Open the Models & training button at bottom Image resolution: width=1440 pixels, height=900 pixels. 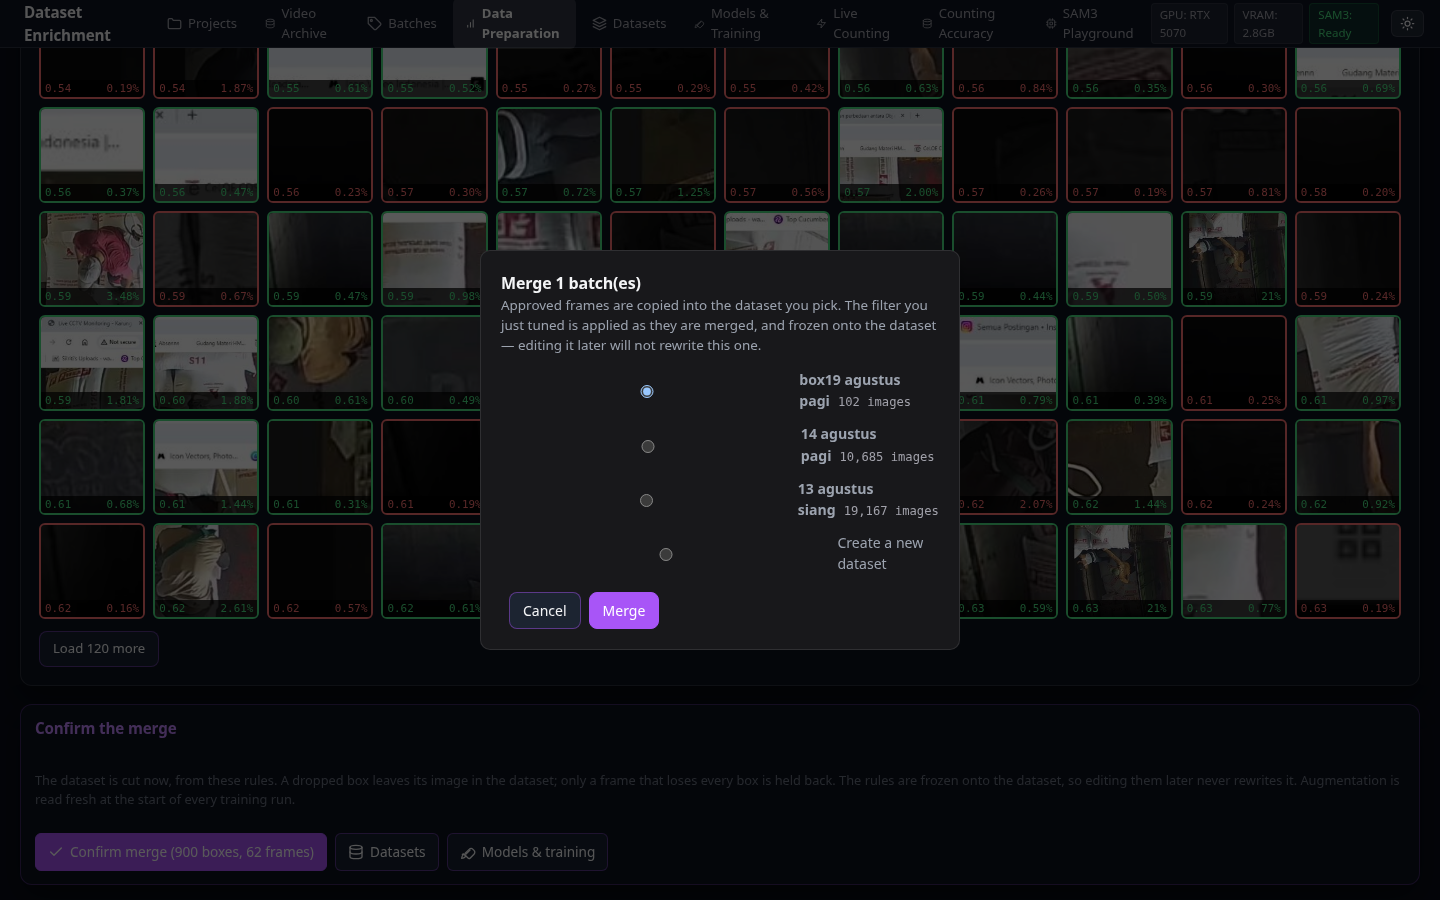527,852
